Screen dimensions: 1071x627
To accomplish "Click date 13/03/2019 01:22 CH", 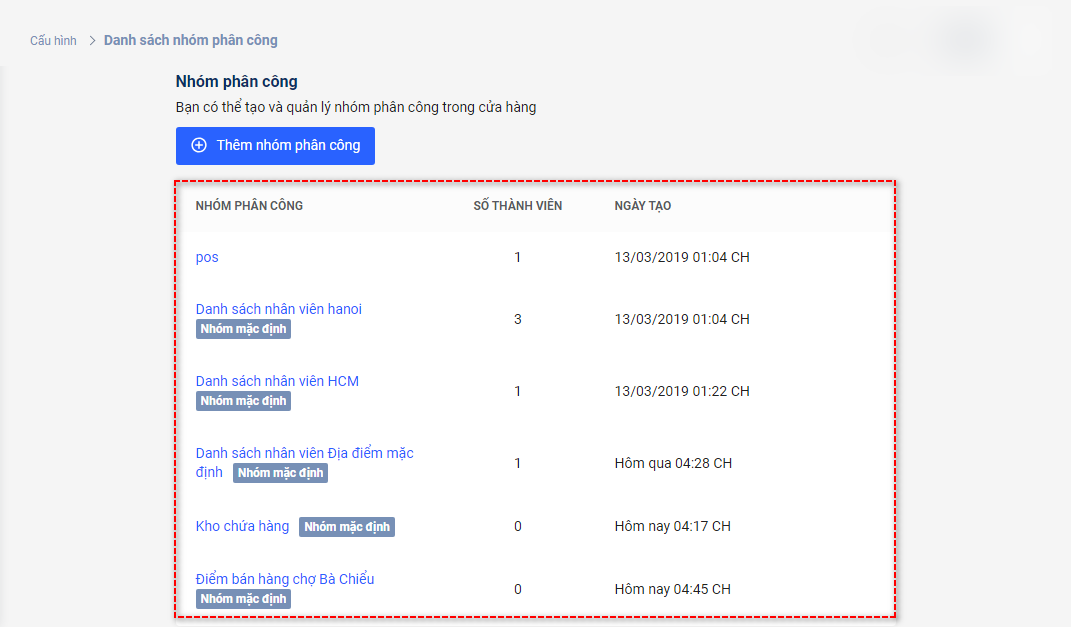I will pos(682,391).
